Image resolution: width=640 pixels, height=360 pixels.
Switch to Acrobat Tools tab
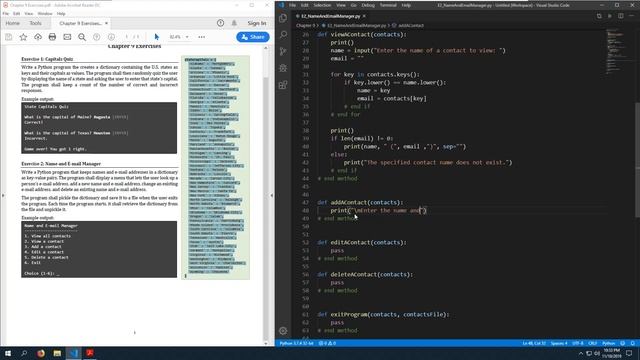tap(36, 23)
